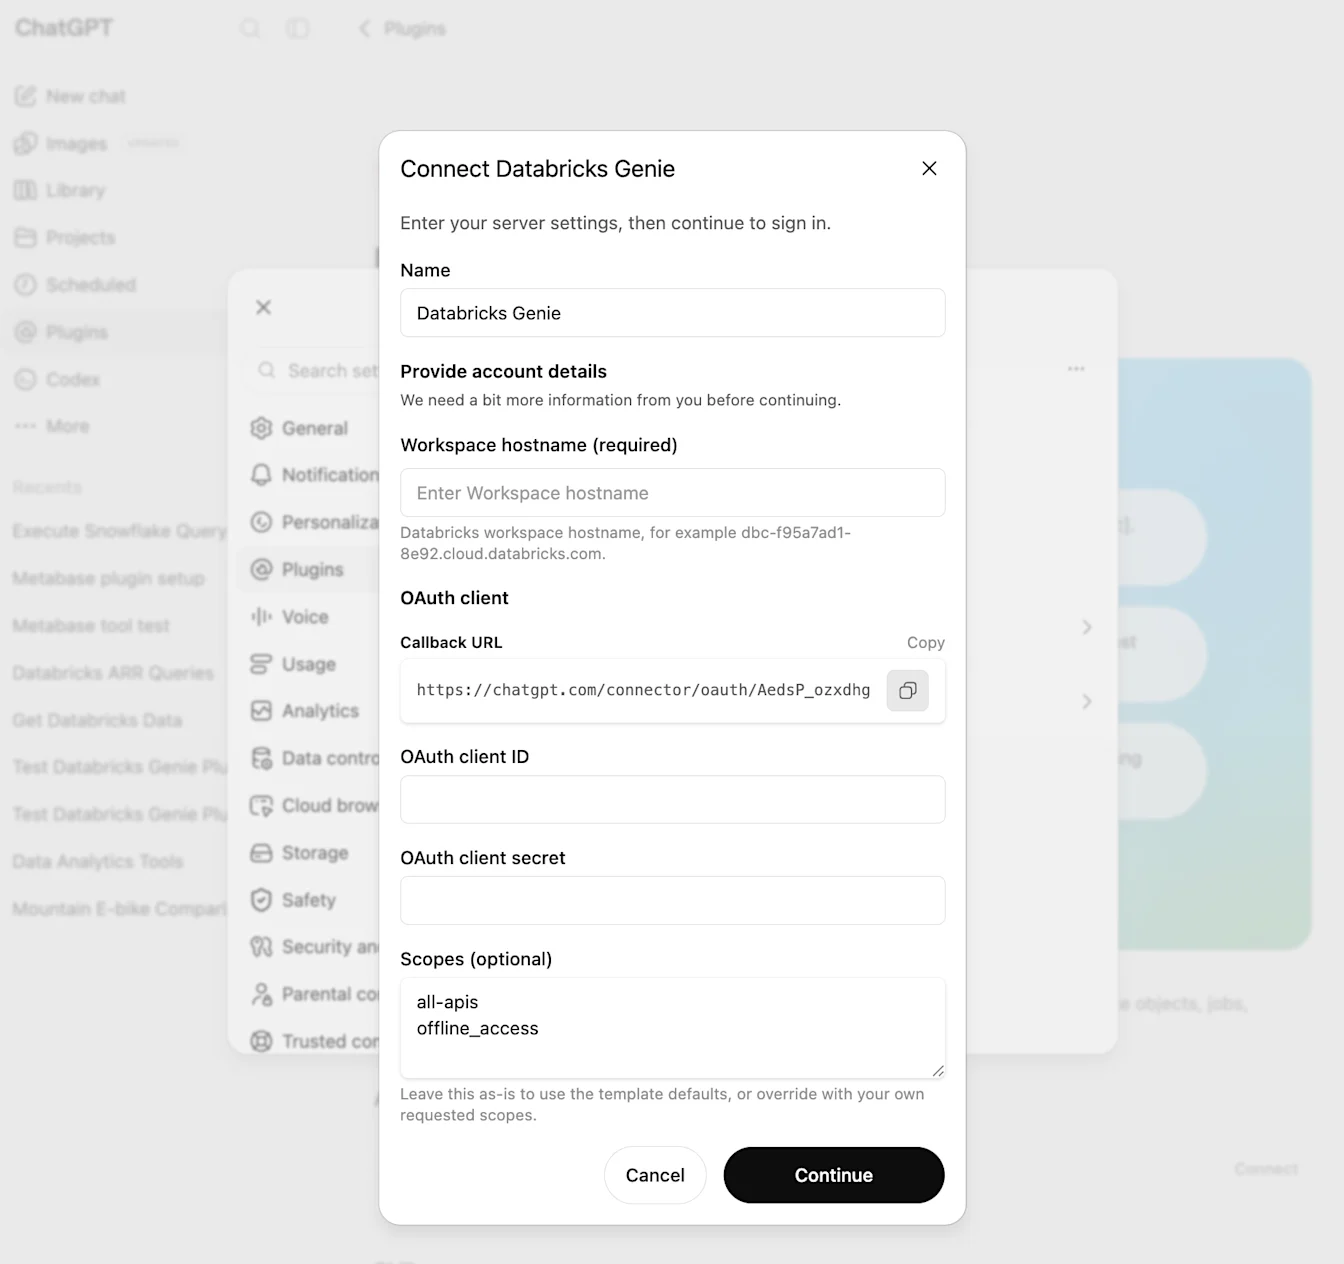
Task: Click the Connect button at bottom right
Action: 1266,1169
